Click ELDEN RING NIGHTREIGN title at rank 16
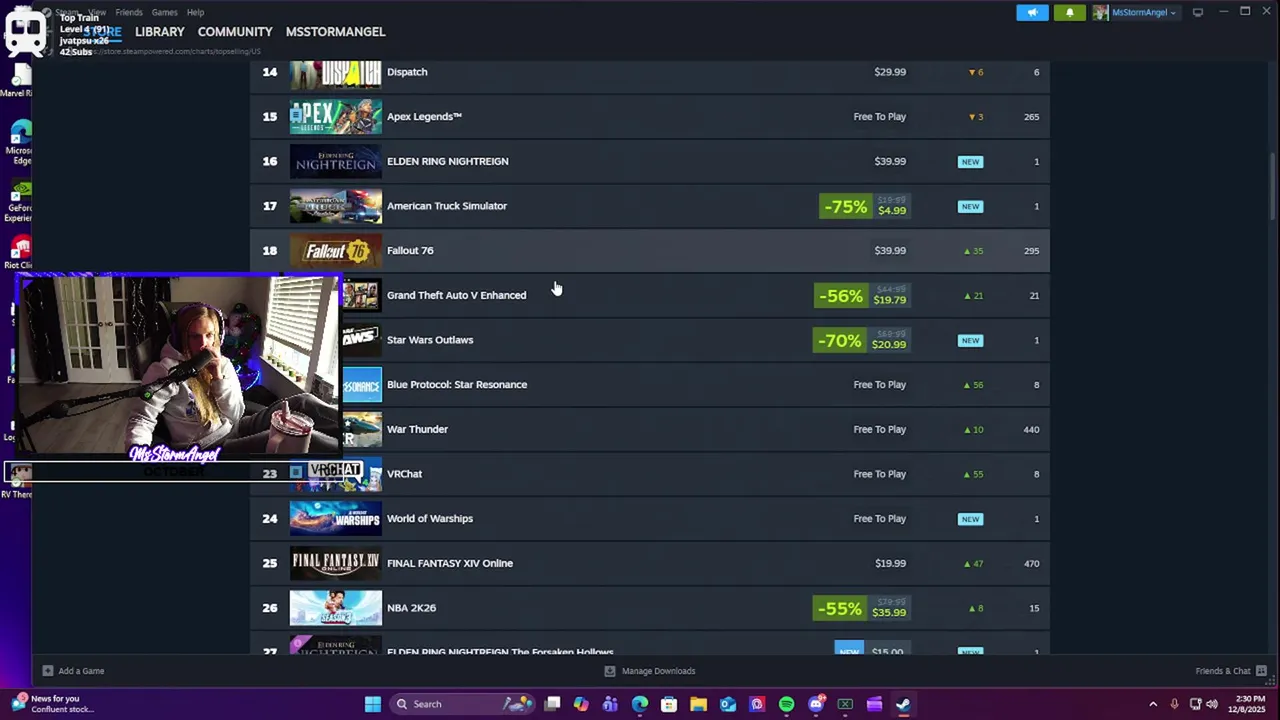Screen dimensions: 1280x720 447,161
